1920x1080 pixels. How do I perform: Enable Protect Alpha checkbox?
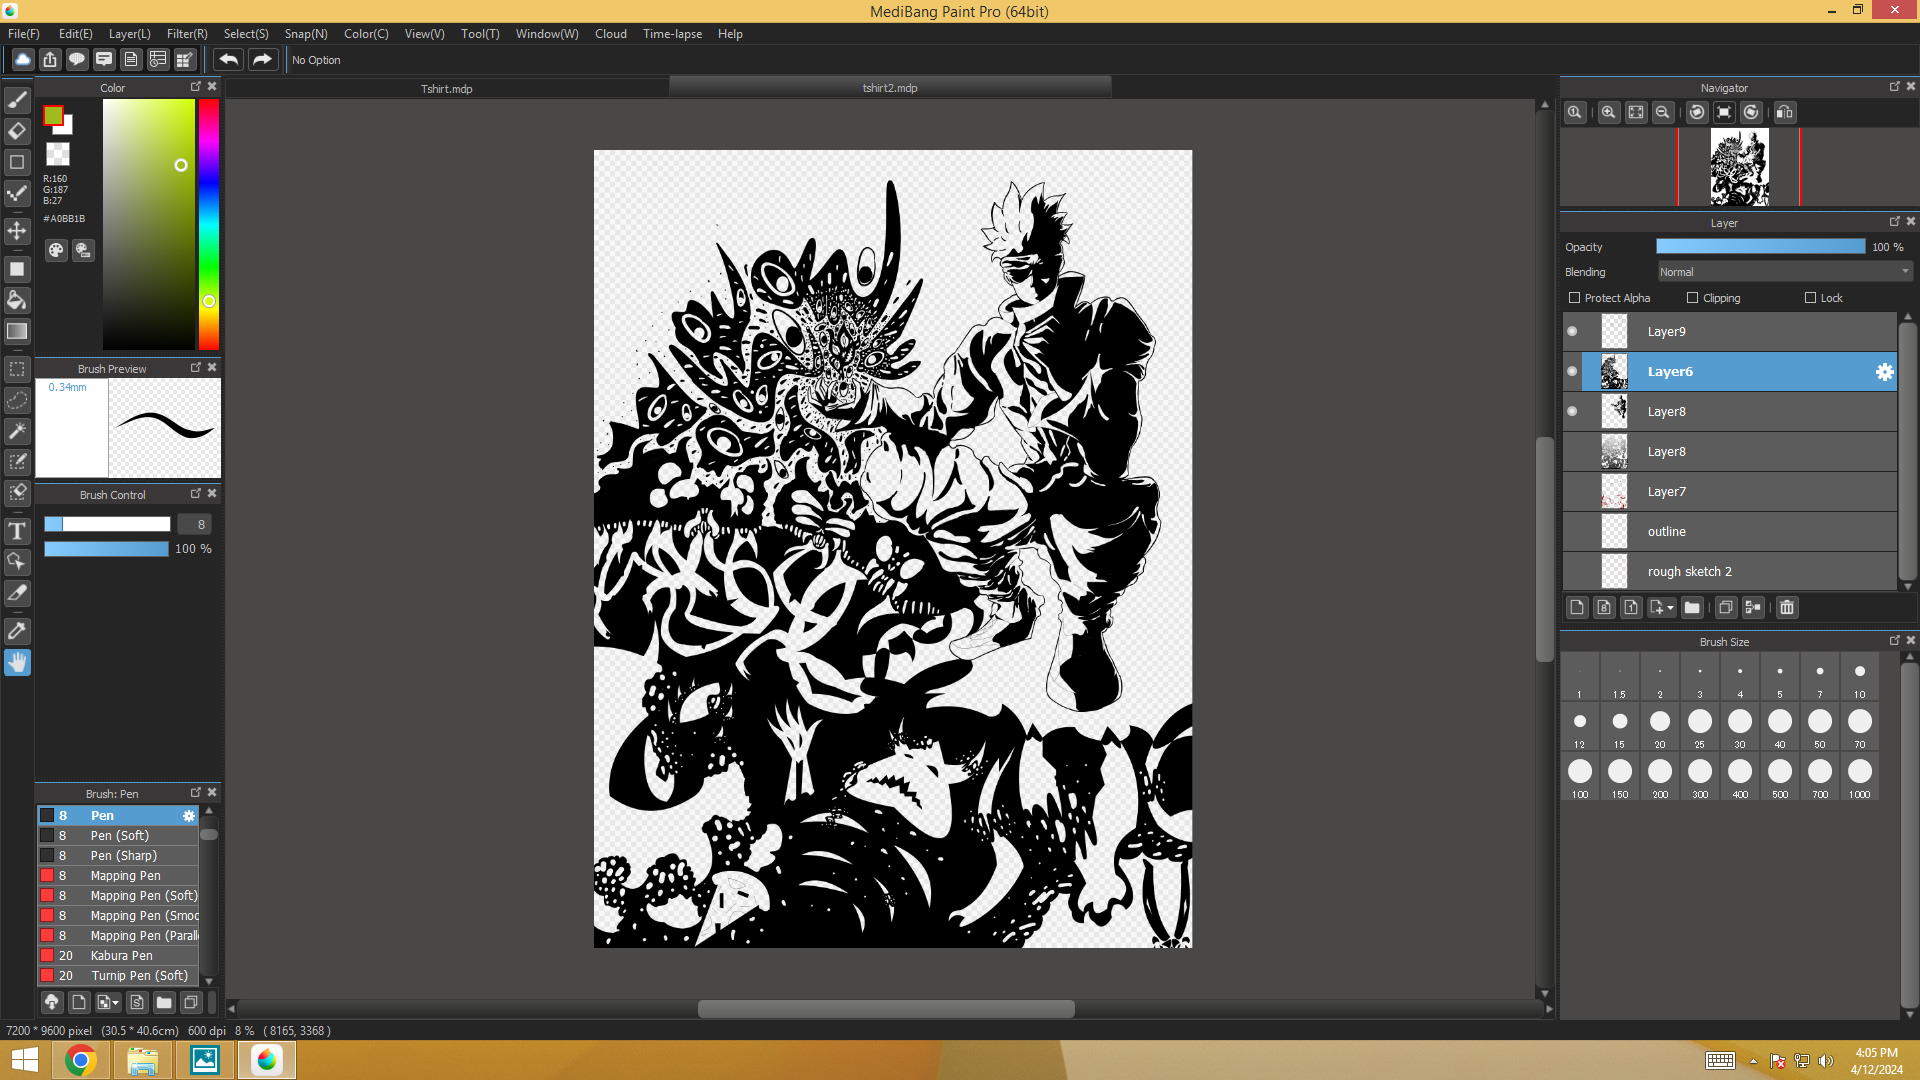(x=1575, y=298)
